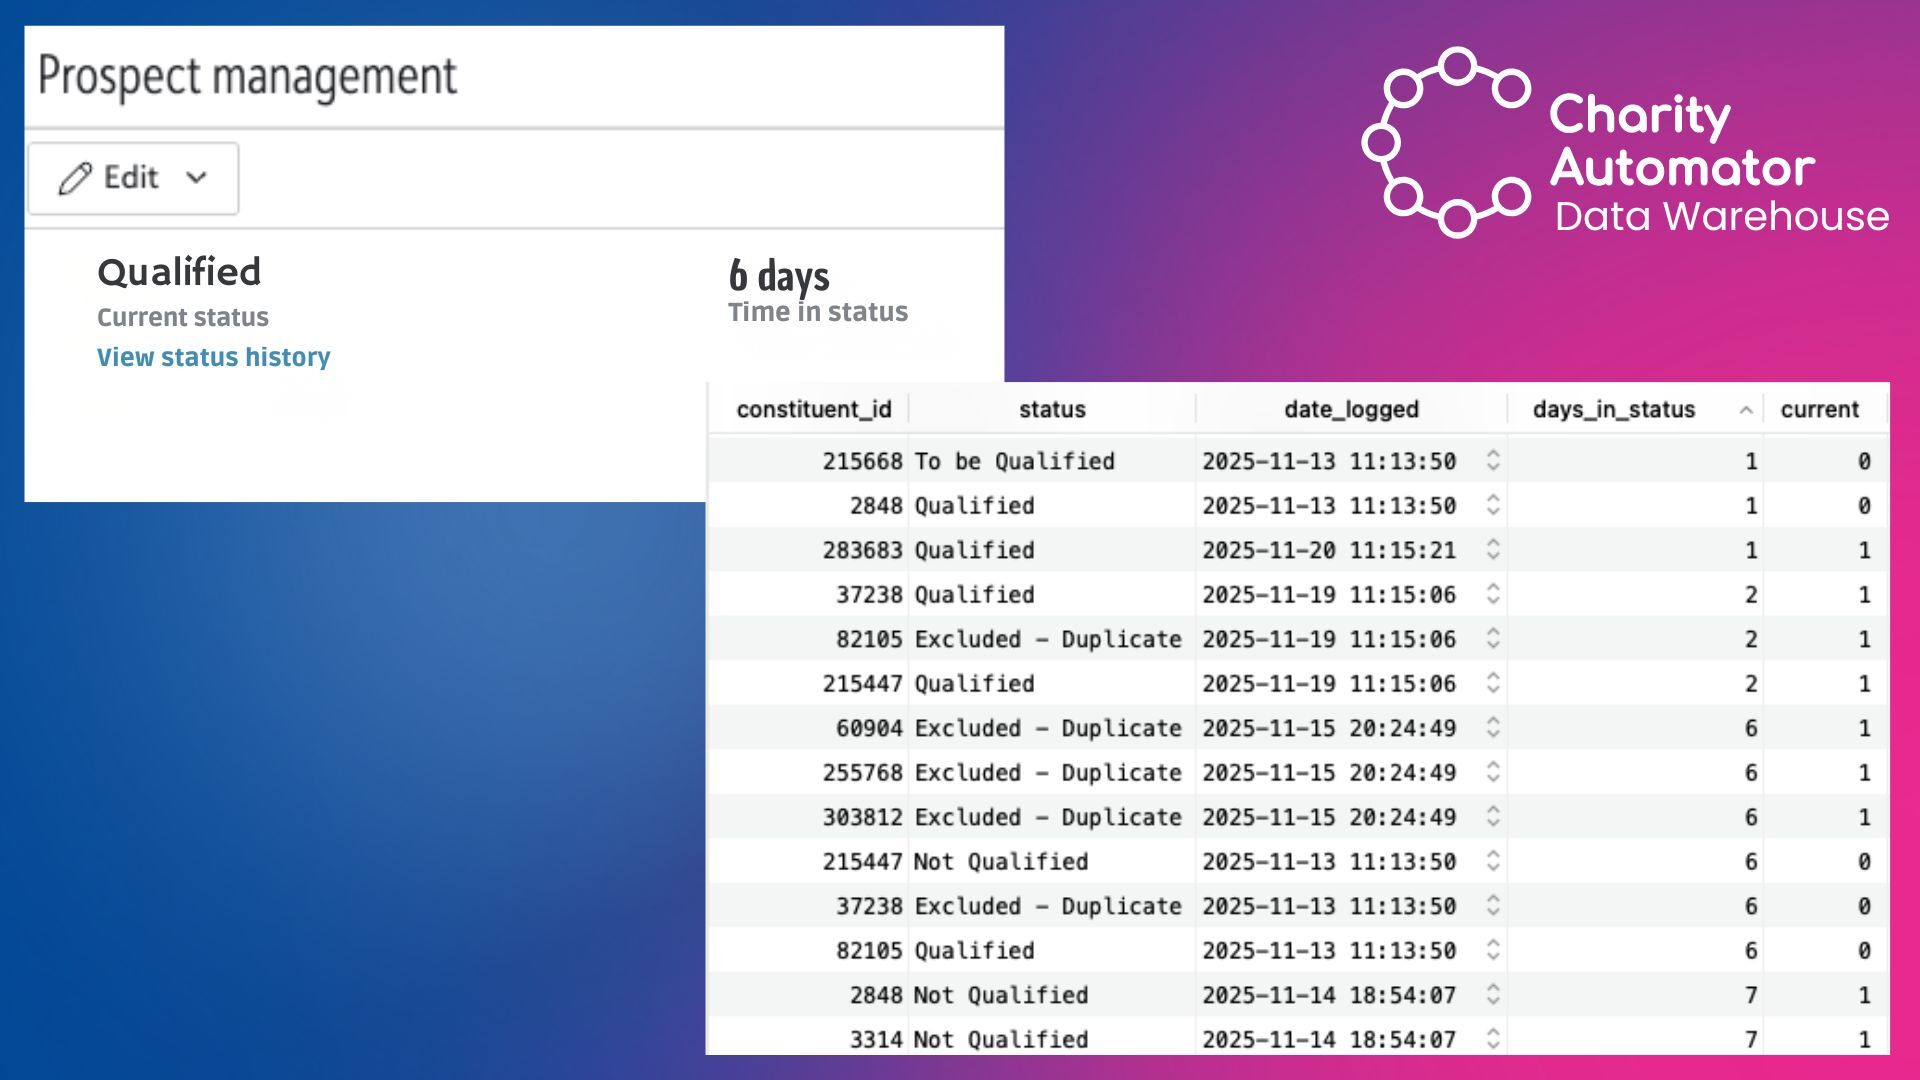Open date stepper for 37238 Qualified row
This screenshot has height=1080, width=1920.
[x=1493, y=594]
